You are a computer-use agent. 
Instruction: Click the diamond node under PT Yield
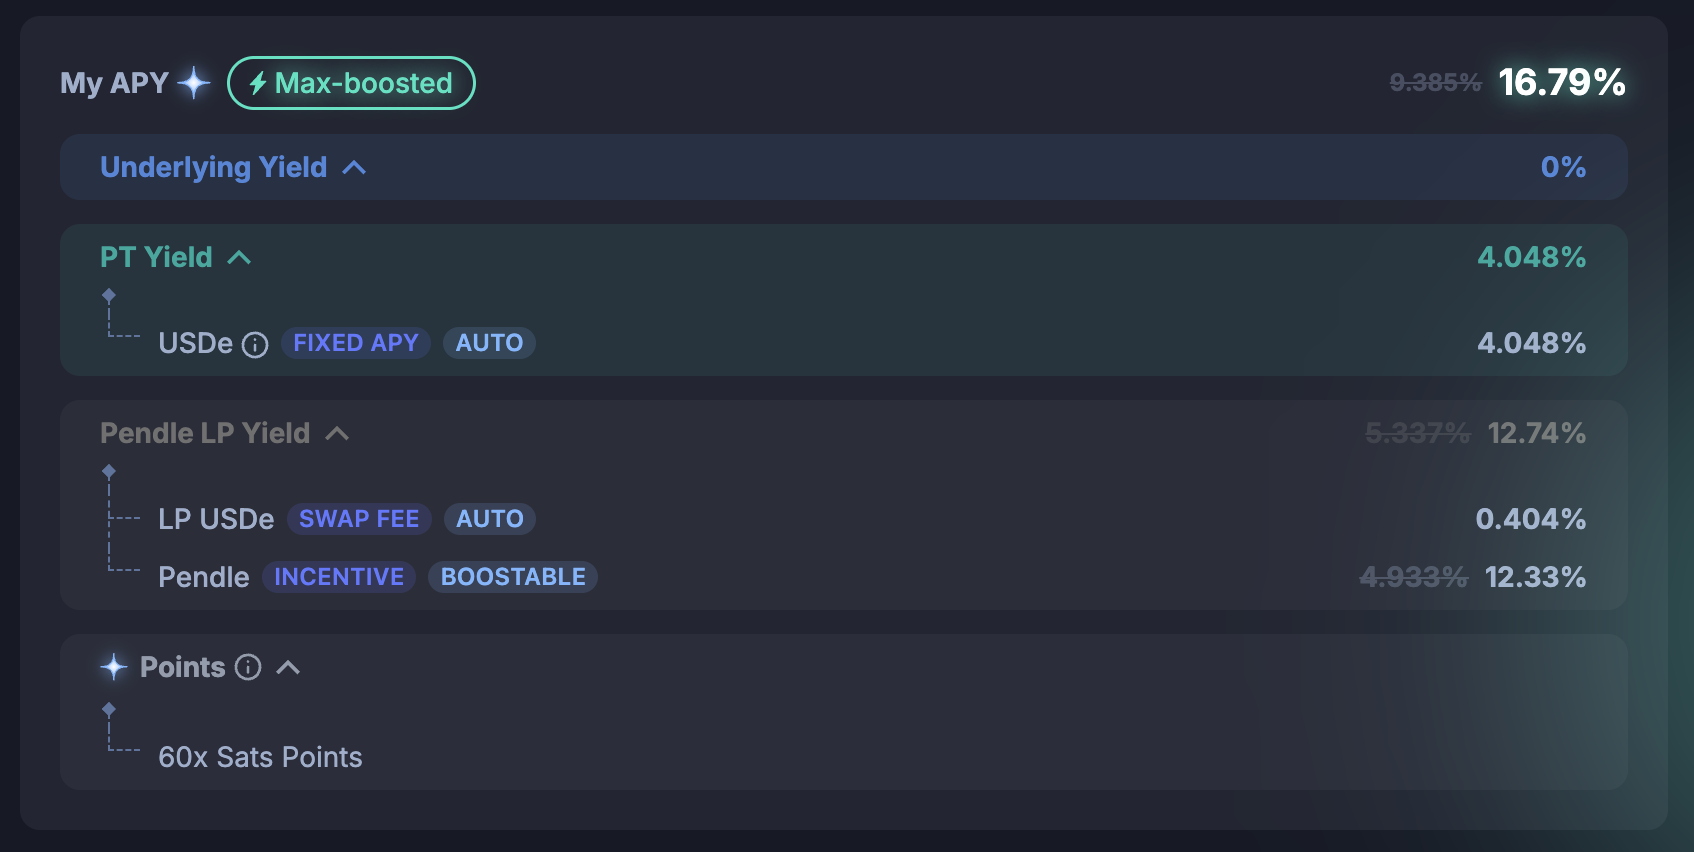pos(109,295)
